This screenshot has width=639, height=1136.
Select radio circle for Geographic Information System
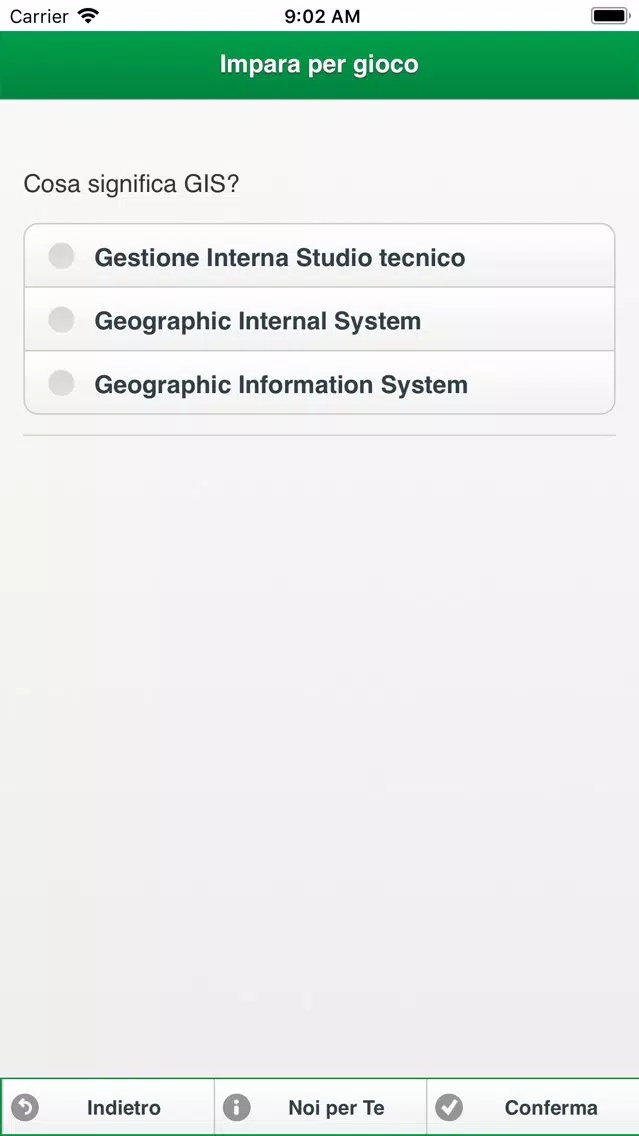click(62, 383)
